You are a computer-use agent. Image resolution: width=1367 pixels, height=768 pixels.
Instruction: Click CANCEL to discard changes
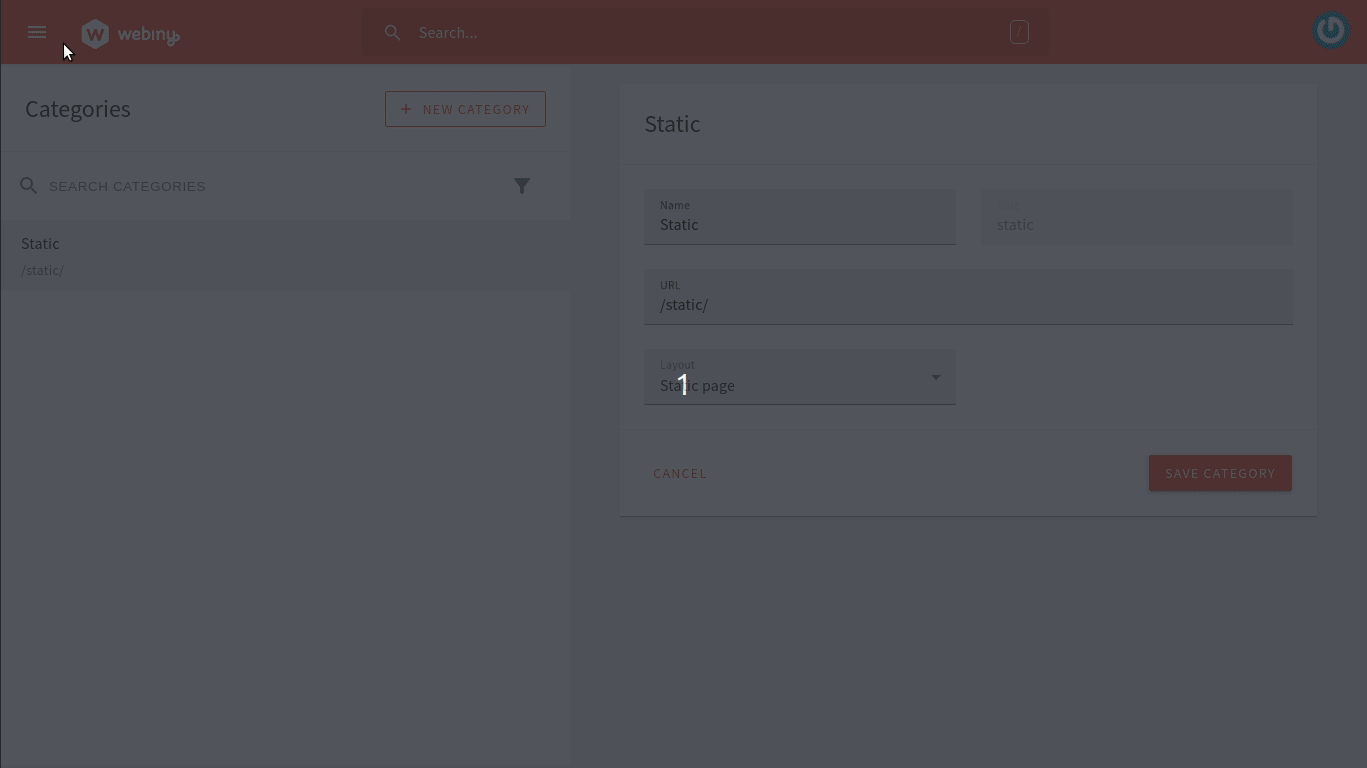point(680,473)
